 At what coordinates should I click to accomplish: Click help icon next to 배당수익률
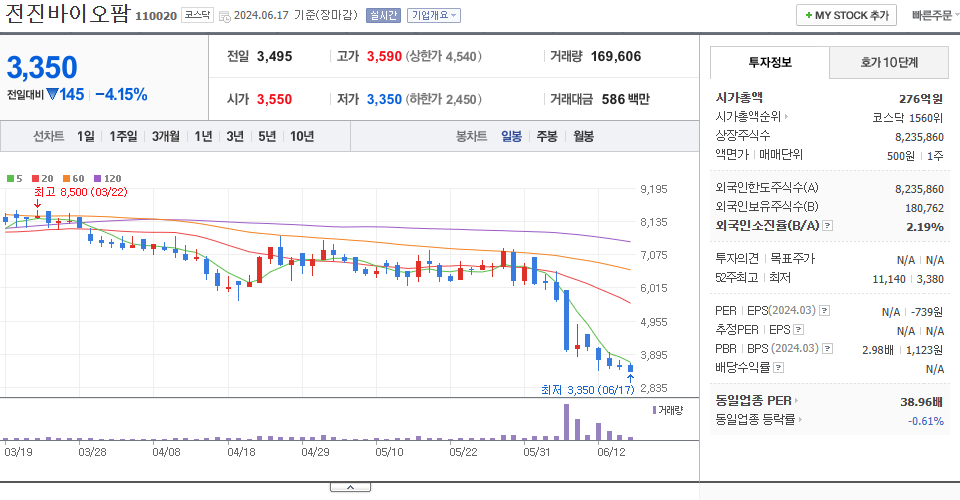pyautogui.click(x=778, y=368)
